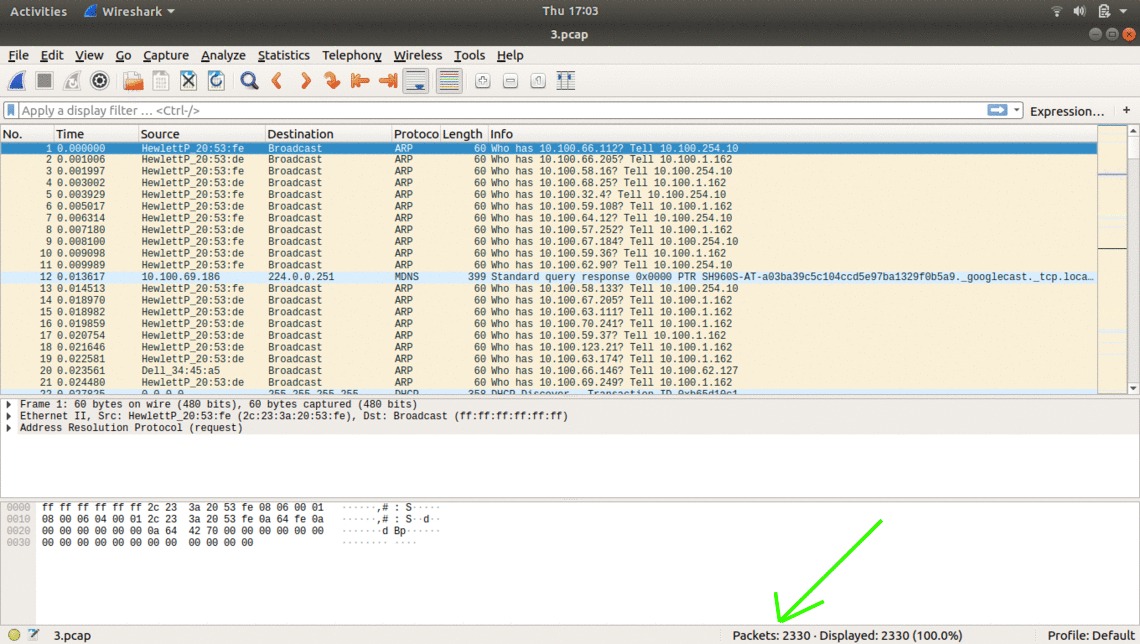
Task: Open the Edit menu
Action: click(x=52, y=55)
